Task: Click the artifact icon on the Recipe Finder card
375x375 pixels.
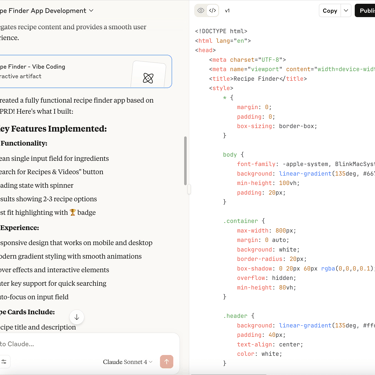Action: (148, 78)
